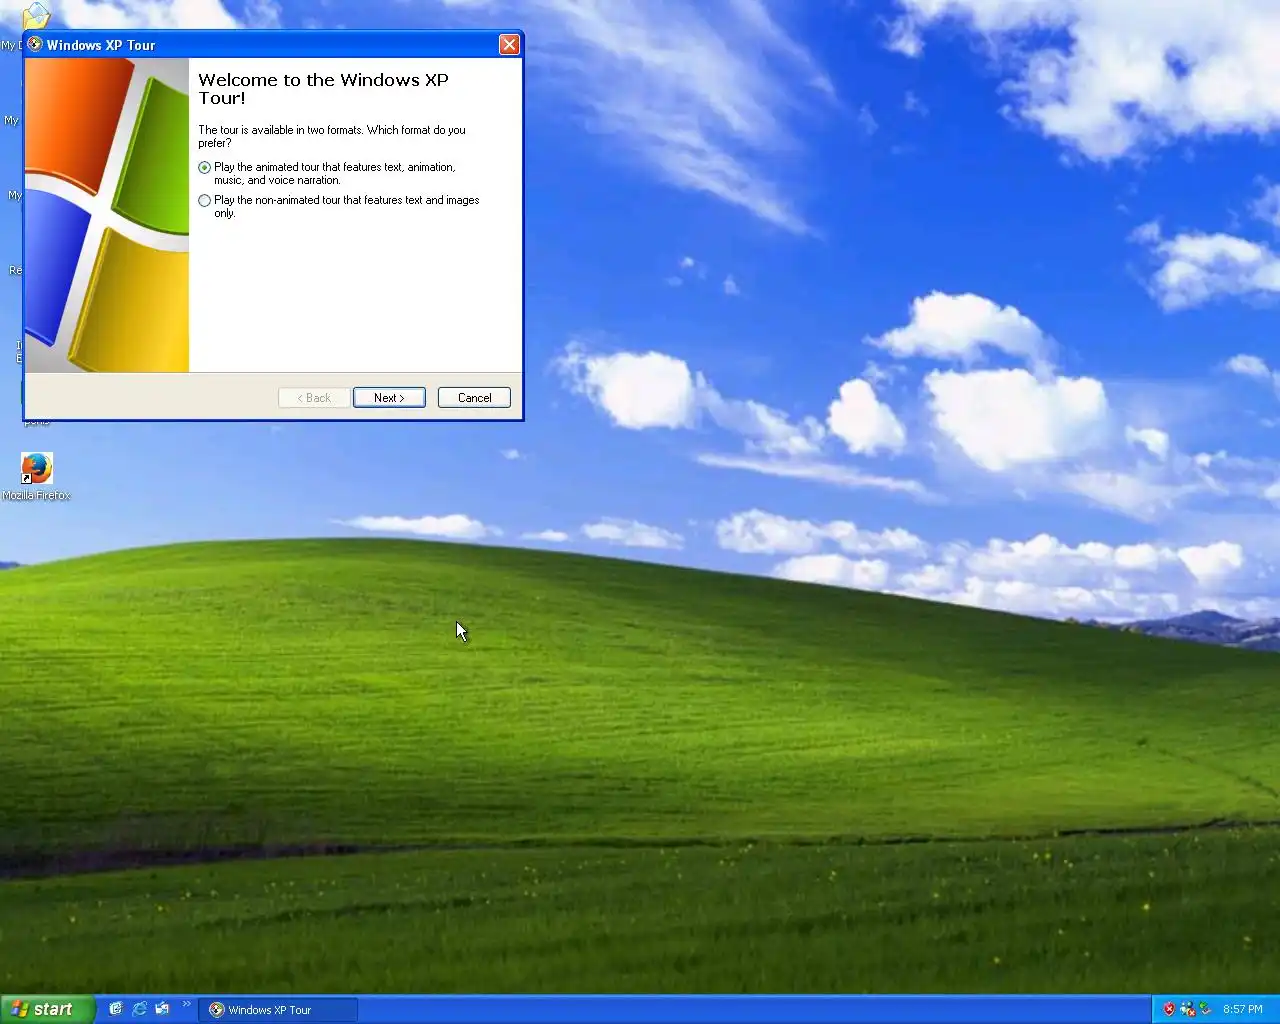The image size is (1280, 1024).
Task: Click Next in the Windows XP Tour
Action: click(x=389, y=397)
